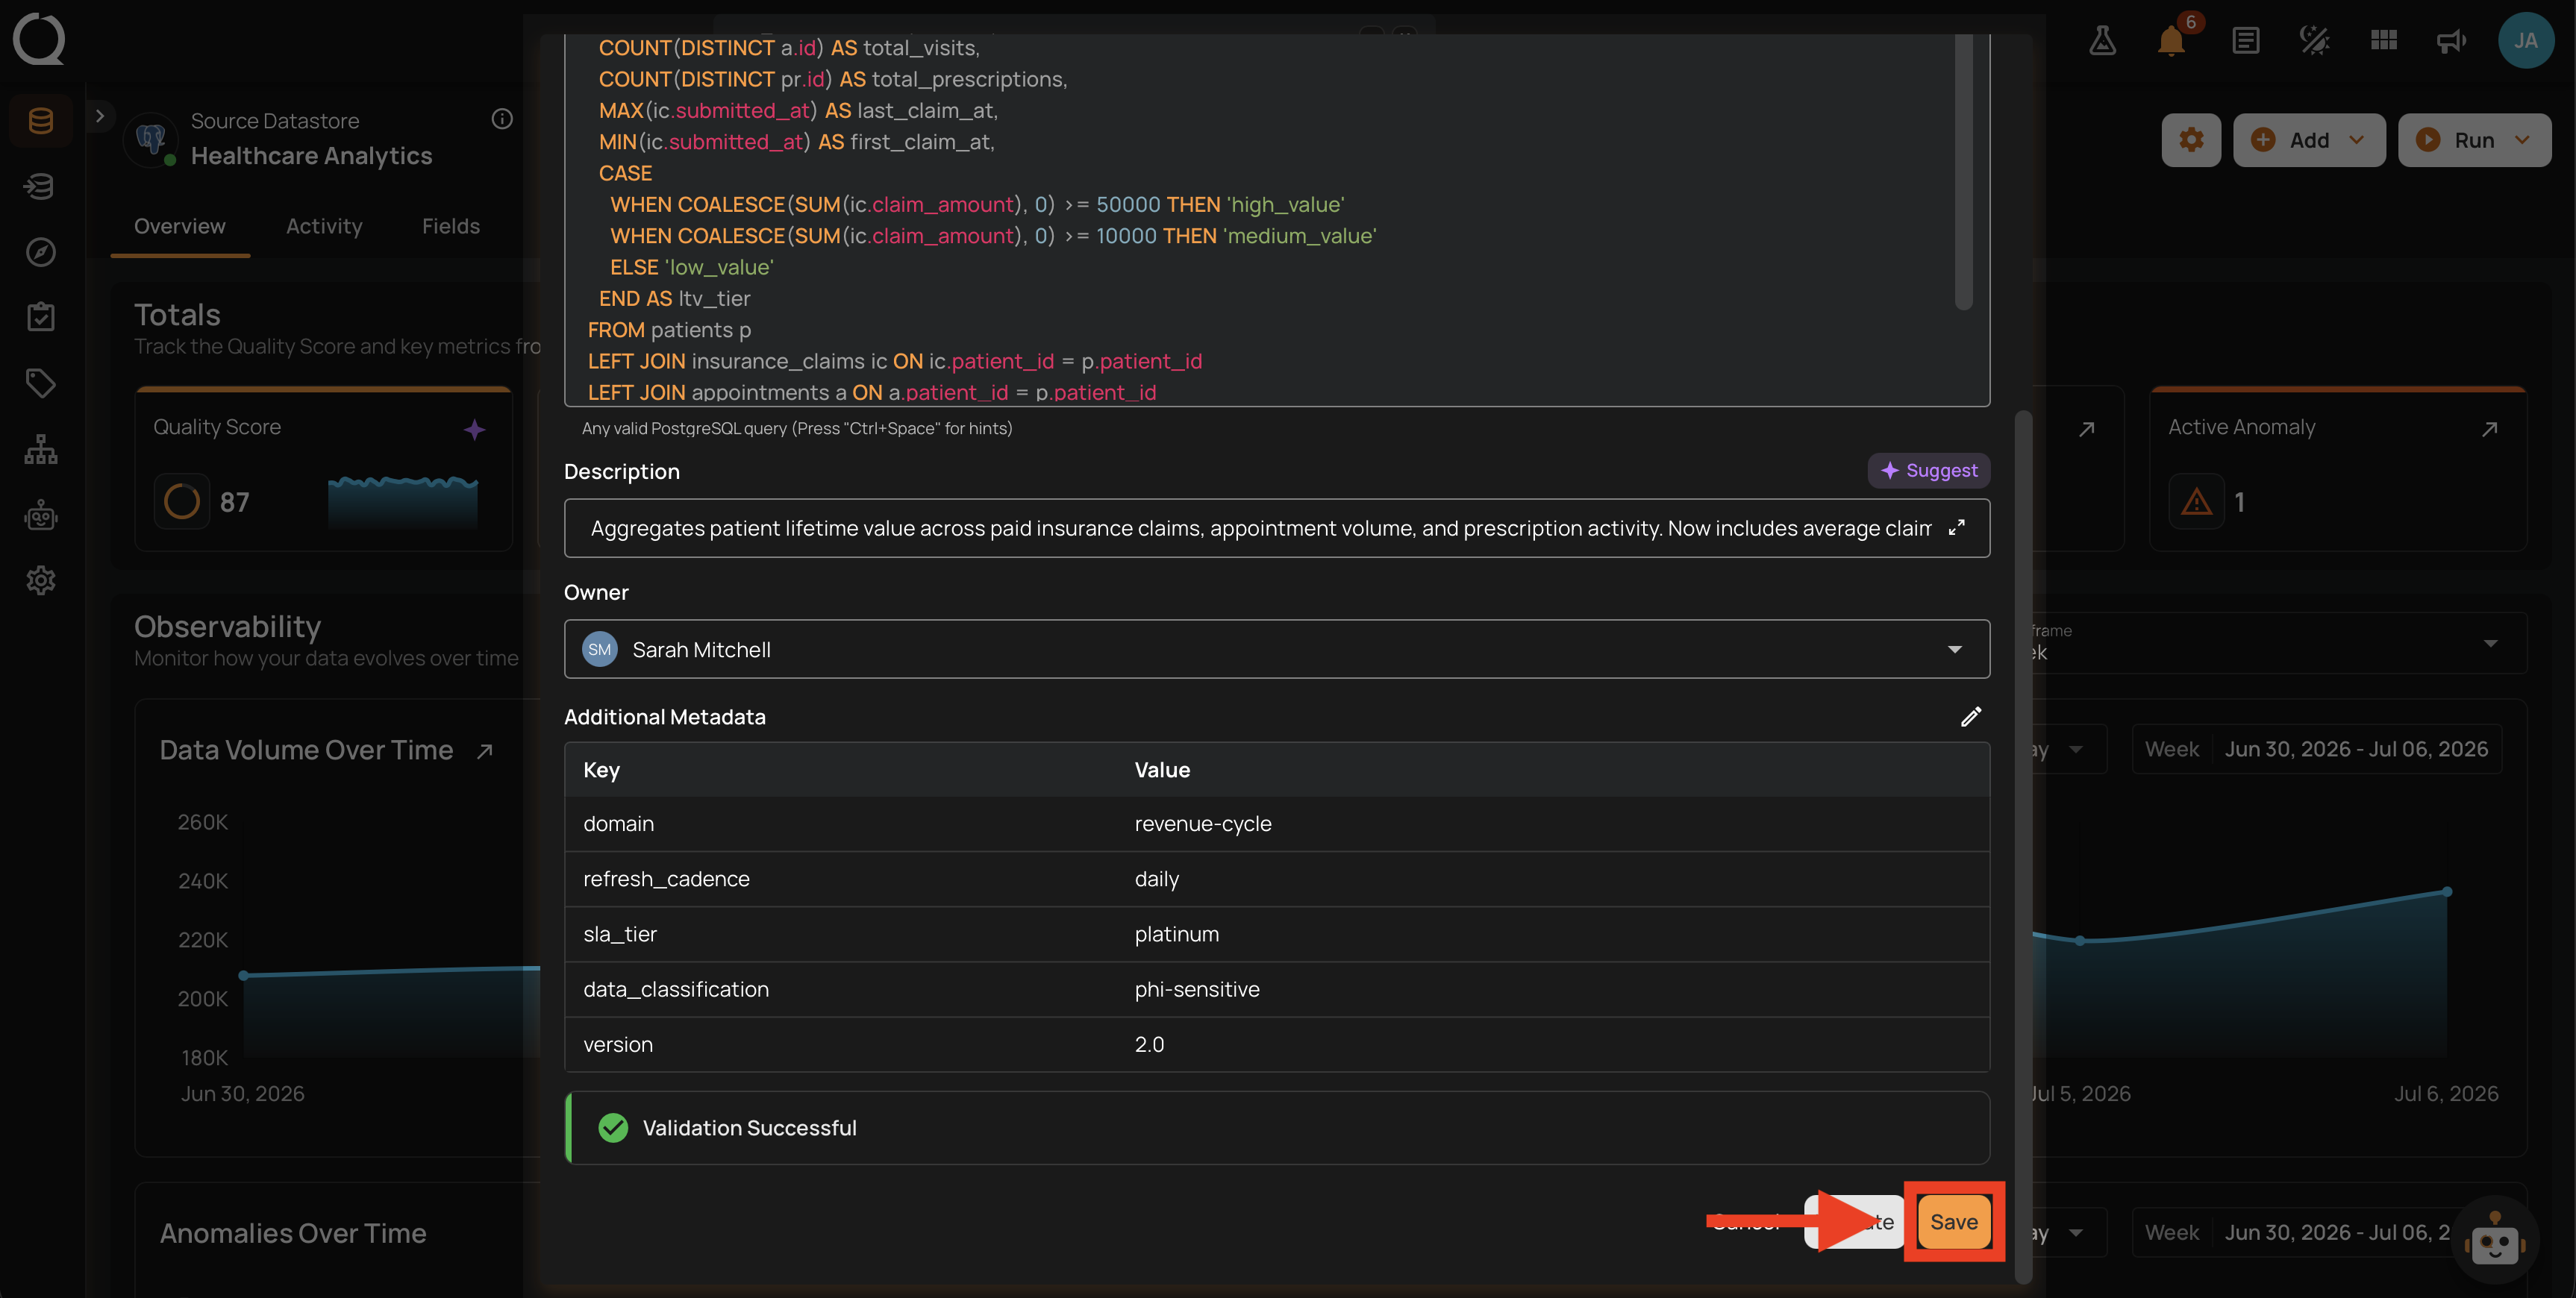Click the megaphone announcements icon

[2451, 41]
